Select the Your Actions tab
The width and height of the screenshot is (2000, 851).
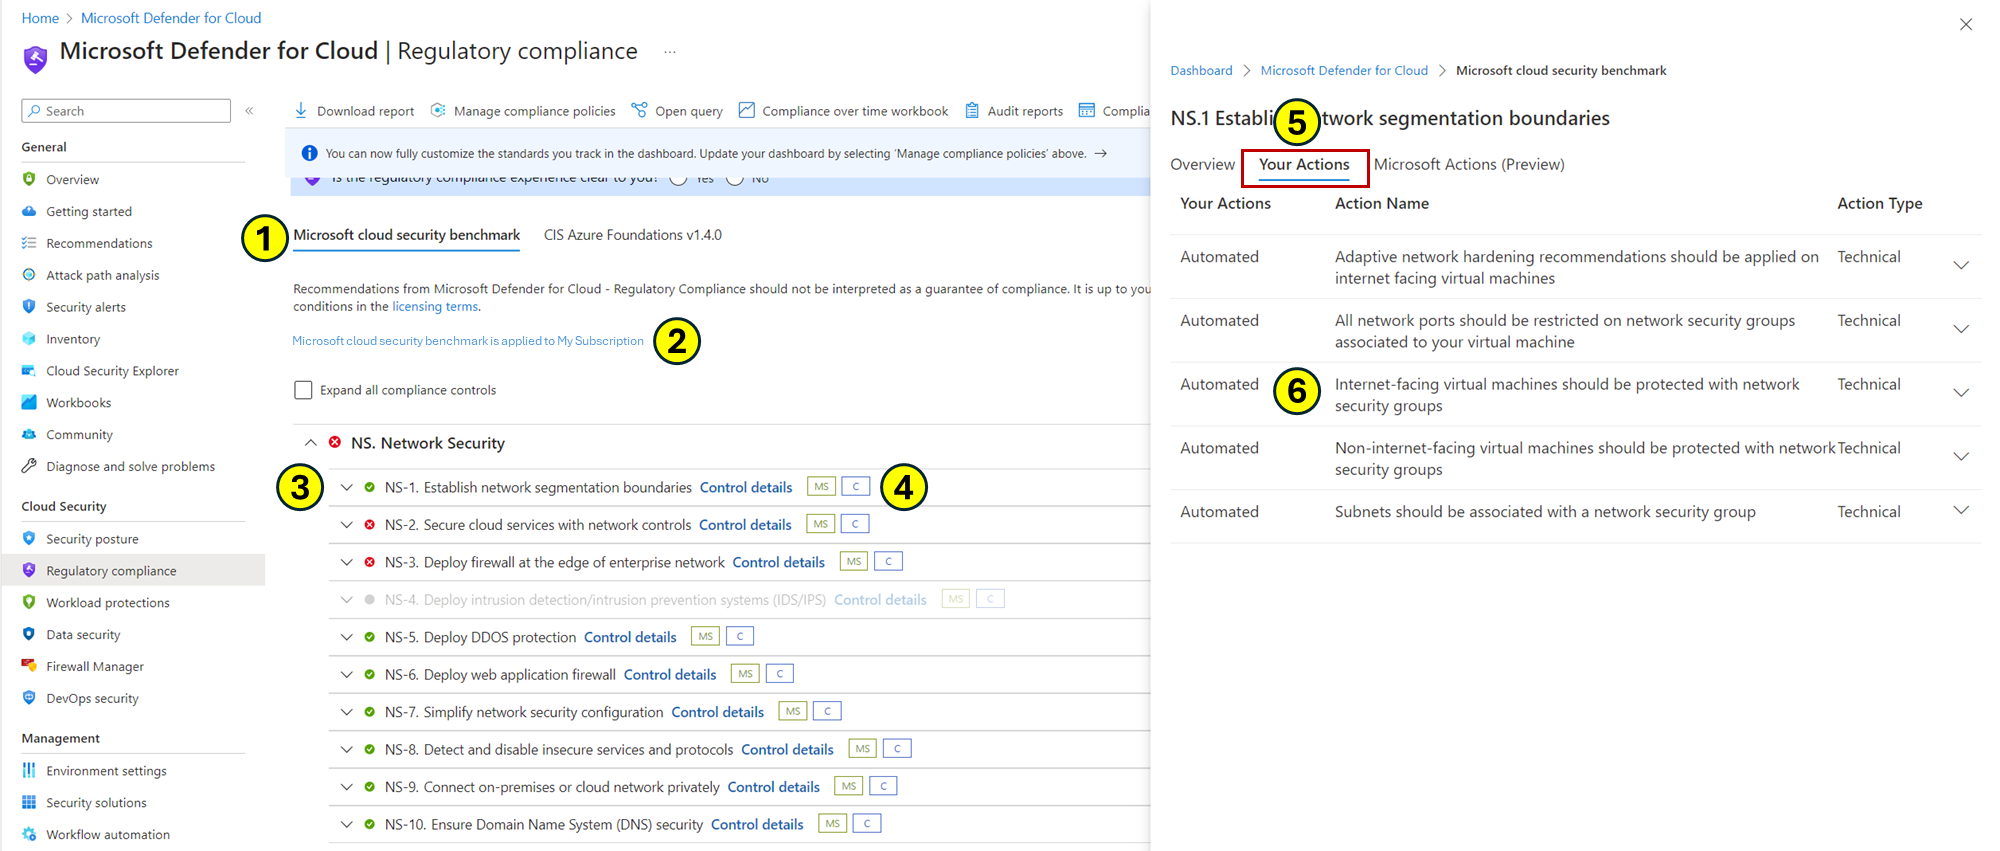1304,164
